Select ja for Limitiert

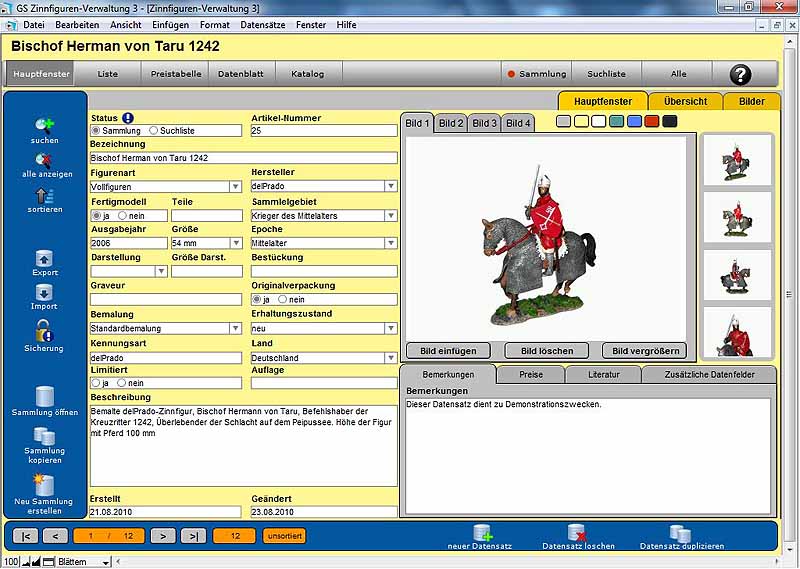[x=96, y=383]
